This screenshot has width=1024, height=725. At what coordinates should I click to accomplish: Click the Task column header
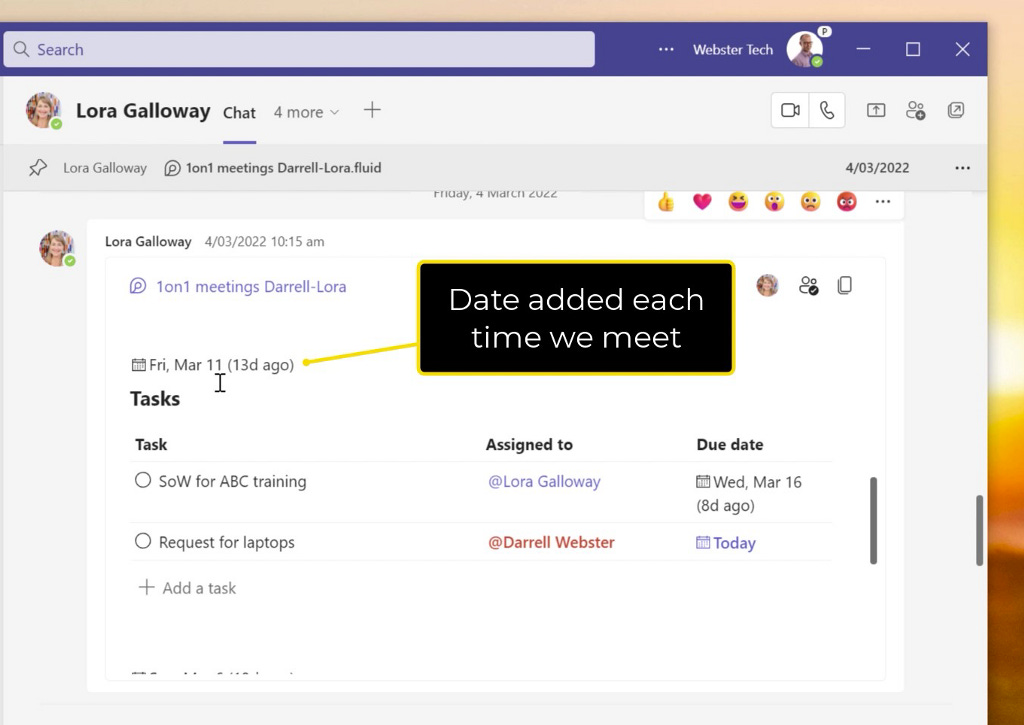click(151, 445)
